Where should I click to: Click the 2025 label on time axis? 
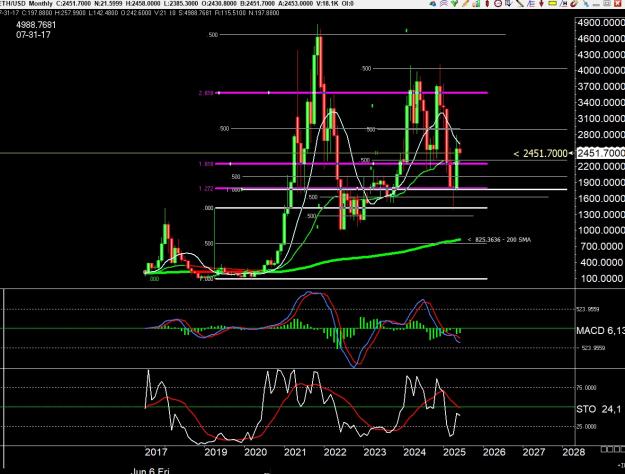pos(454,452)
